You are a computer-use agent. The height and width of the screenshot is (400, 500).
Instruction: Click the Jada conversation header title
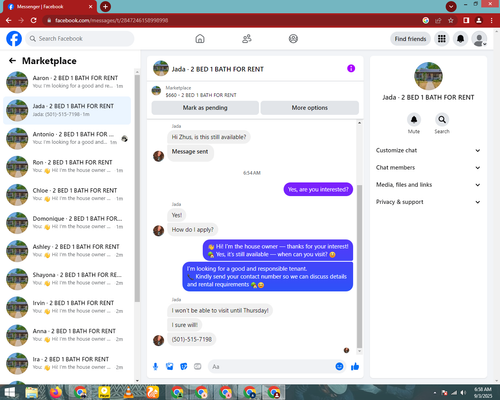218,69
